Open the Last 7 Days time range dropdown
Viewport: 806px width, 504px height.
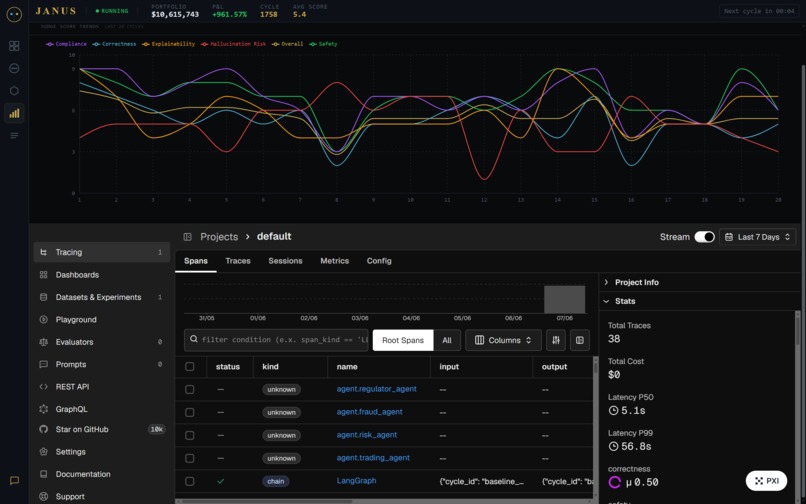[x=758, y=237]
